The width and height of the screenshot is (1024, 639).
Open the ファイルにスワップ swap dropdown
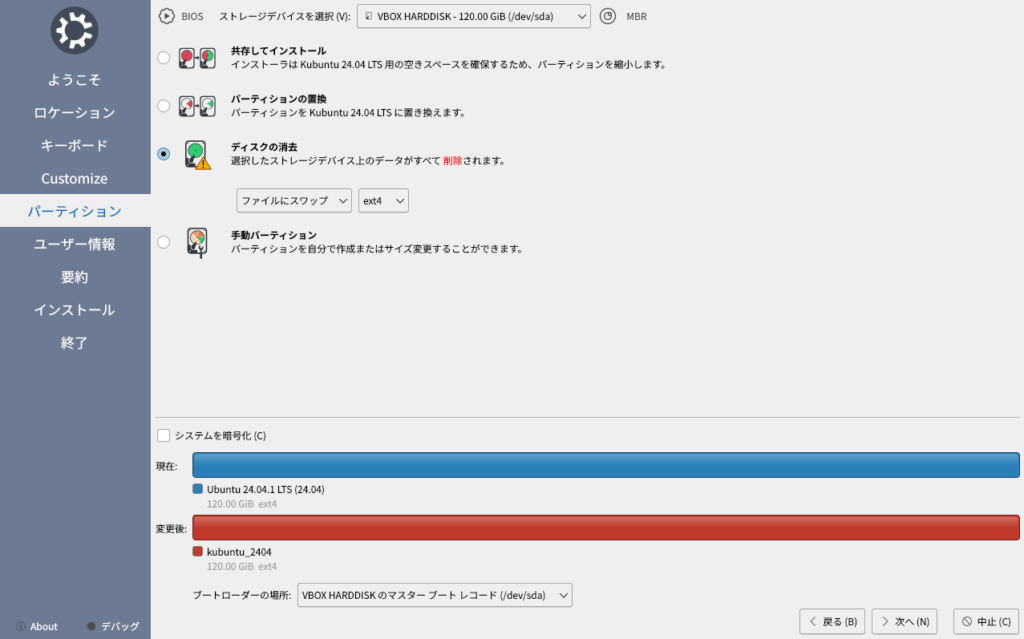294,201
